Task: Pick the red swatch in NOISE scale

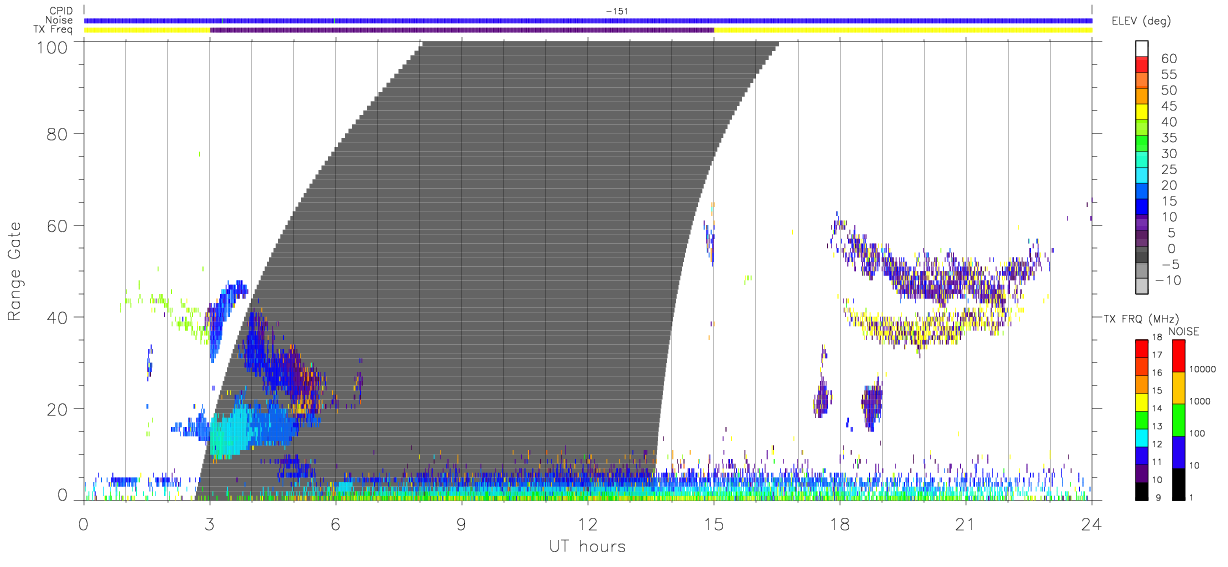Action: point(1179,356)
